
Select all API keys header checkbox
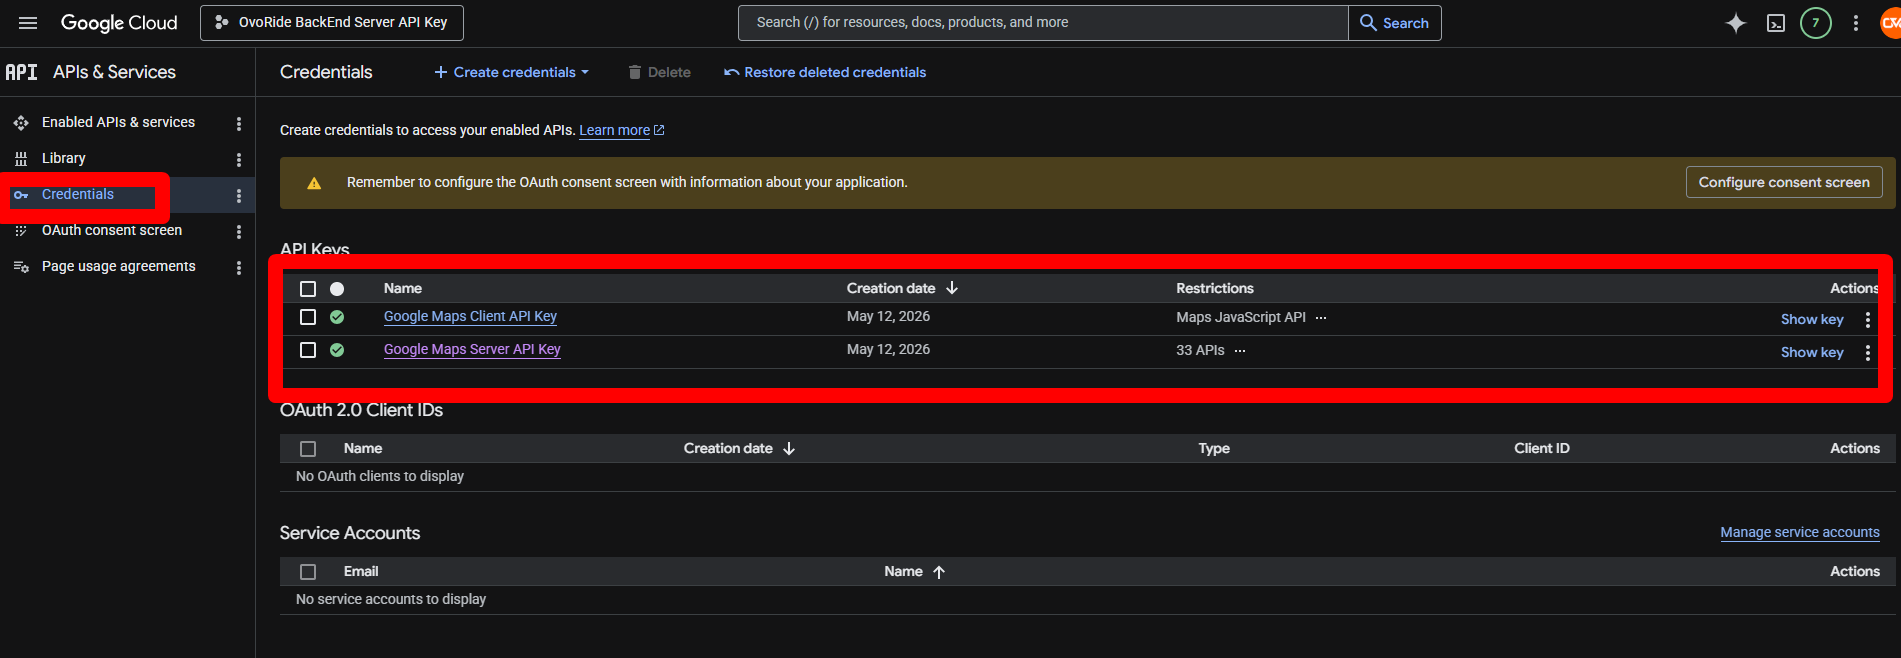tap(308, 289)
